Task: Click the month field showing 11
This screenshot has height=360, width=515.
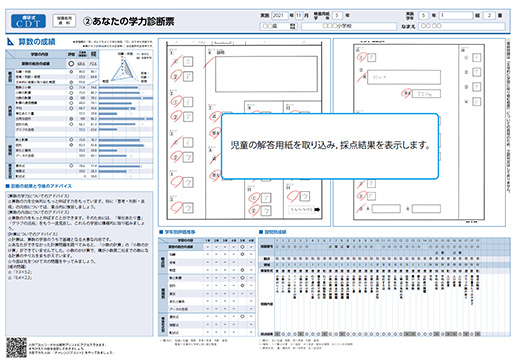Action: [299, 15]
